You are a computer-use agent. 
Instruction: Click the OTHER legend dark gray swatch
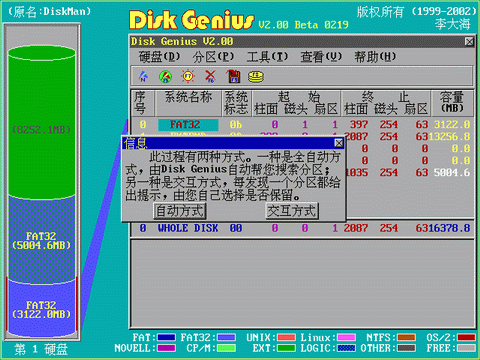coord(406,348)
